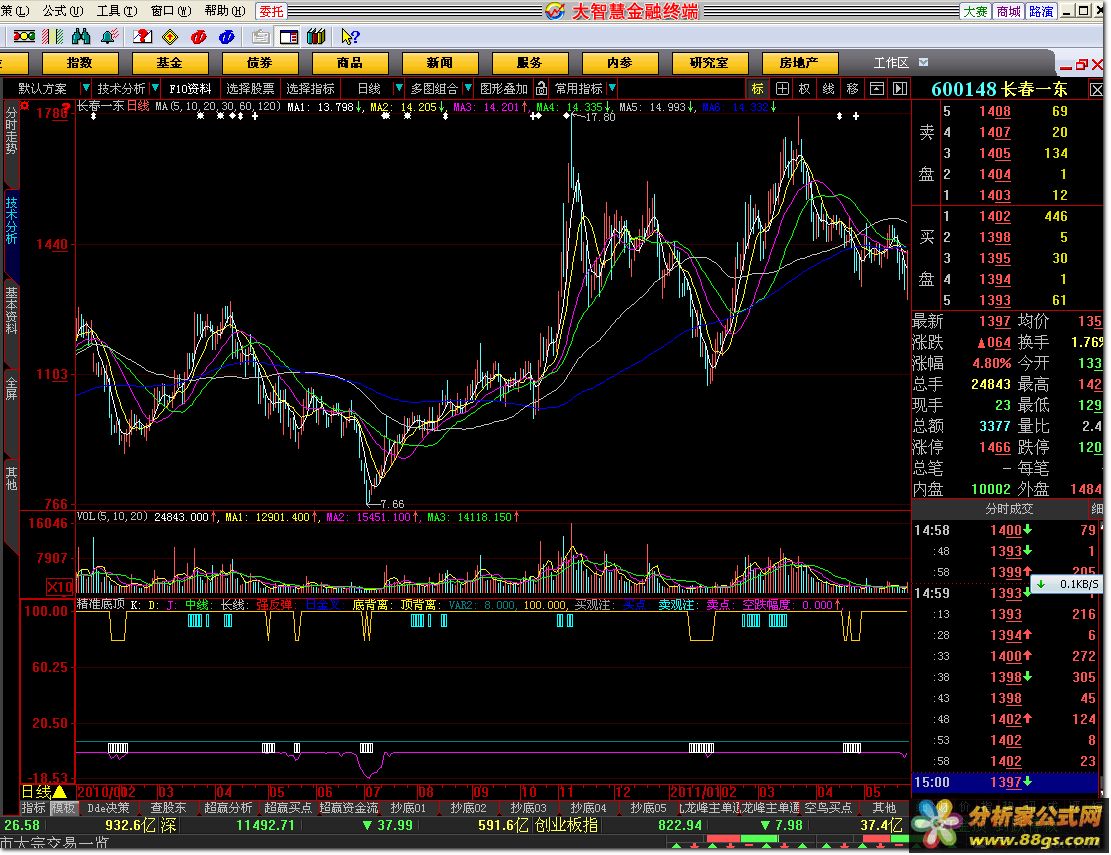Screen dimensions: 1111x855
Task: Click the 选择指标 button
Action: point(310,89)
